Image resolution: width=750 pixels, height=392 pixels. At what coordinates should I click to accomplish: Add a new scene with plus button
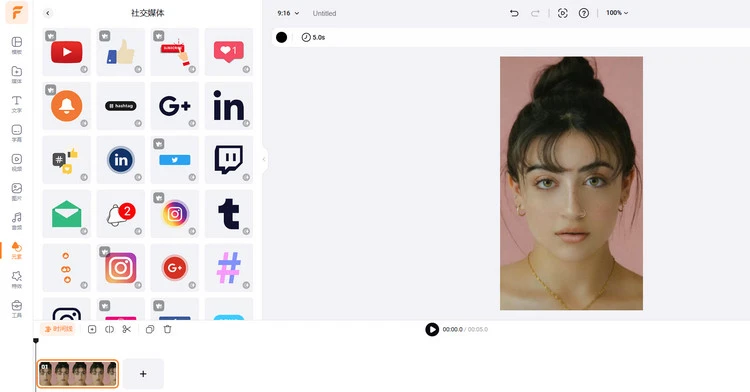(143, 374)
